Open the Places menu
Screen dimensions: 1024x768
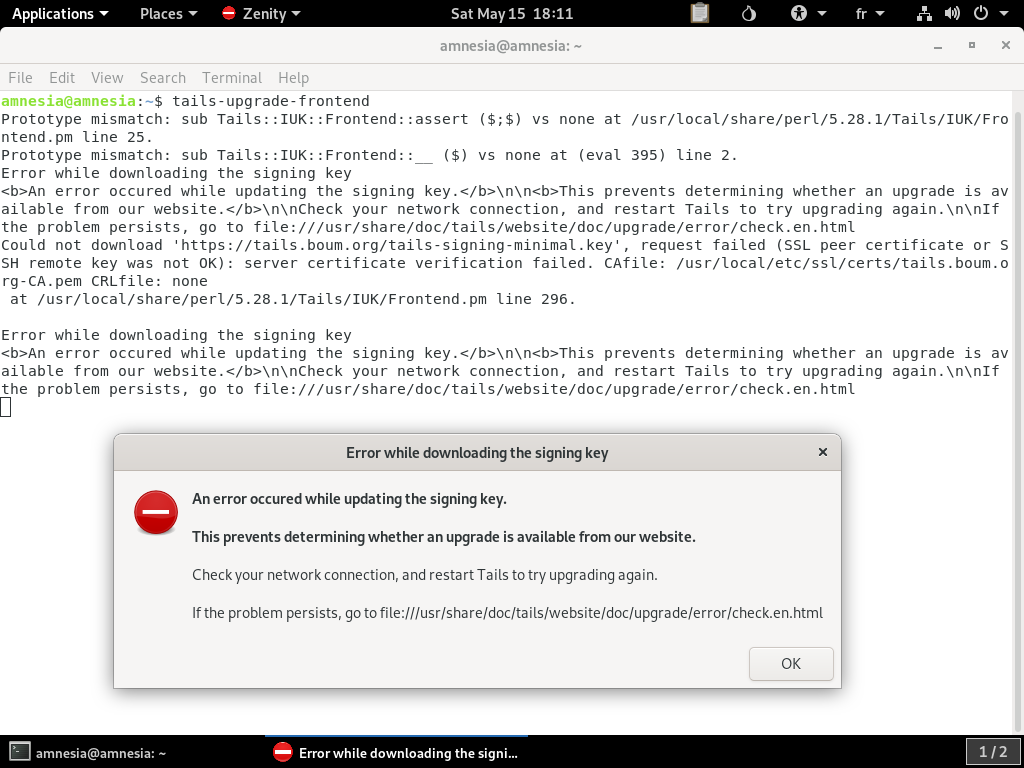[168, 14]
